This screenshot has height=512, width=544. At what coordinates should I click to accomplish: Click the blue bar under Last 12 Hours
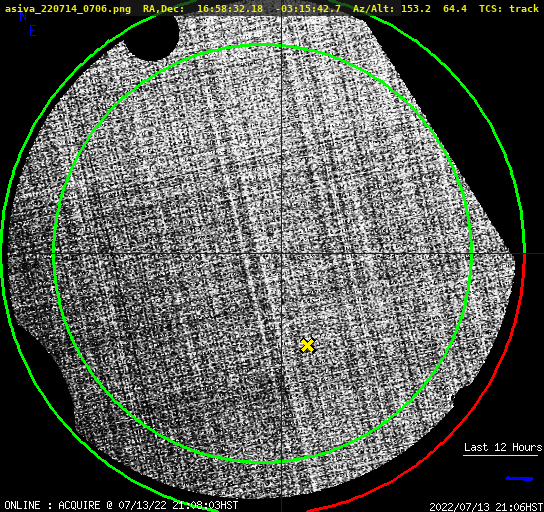(x=519, y=479)
